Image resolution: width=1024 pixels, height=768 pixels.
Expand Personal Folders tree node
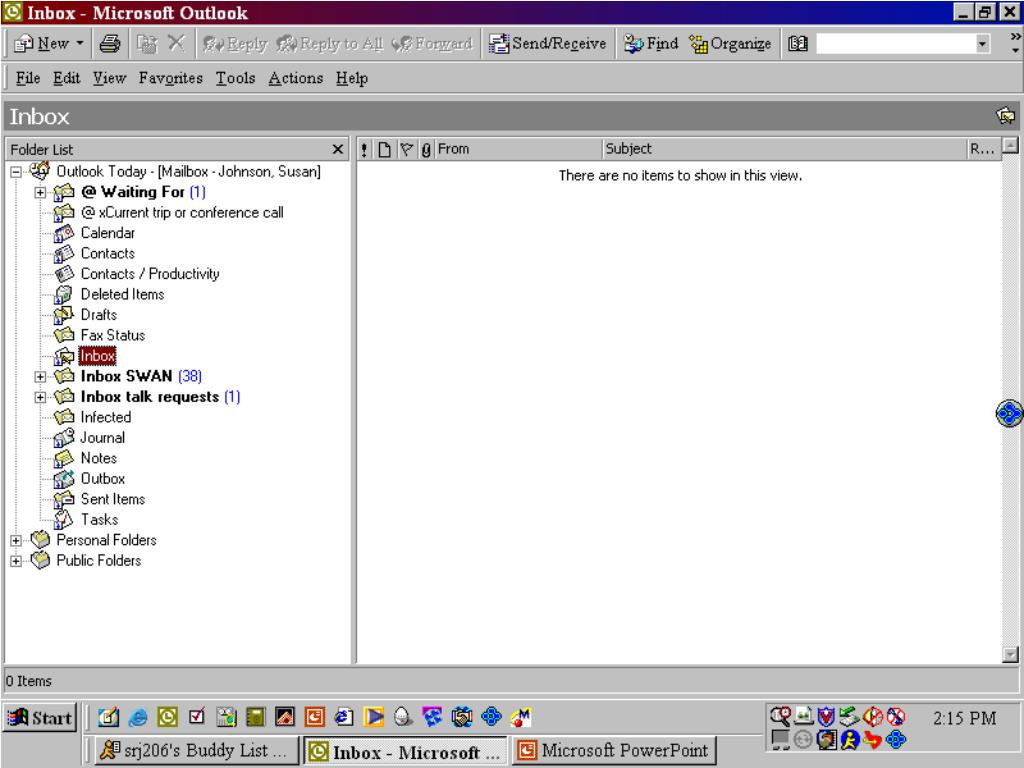(x=16, y=541)
